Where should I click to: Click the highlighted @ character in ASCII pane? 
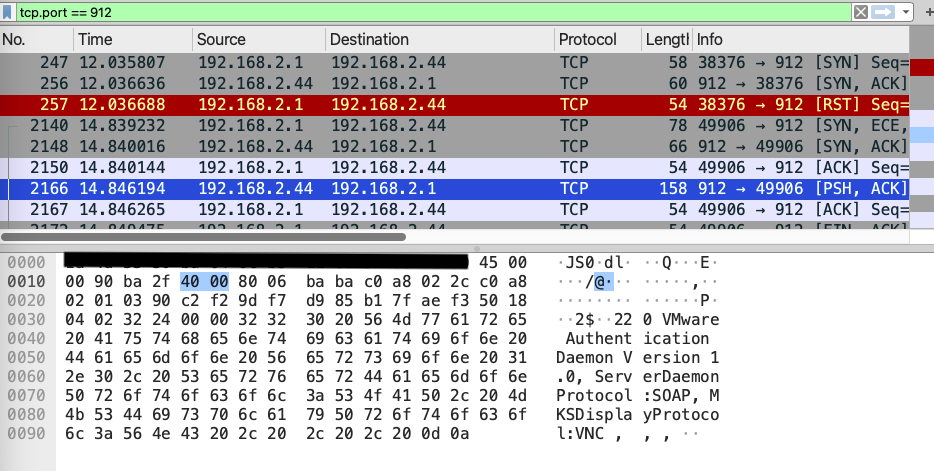599,282
